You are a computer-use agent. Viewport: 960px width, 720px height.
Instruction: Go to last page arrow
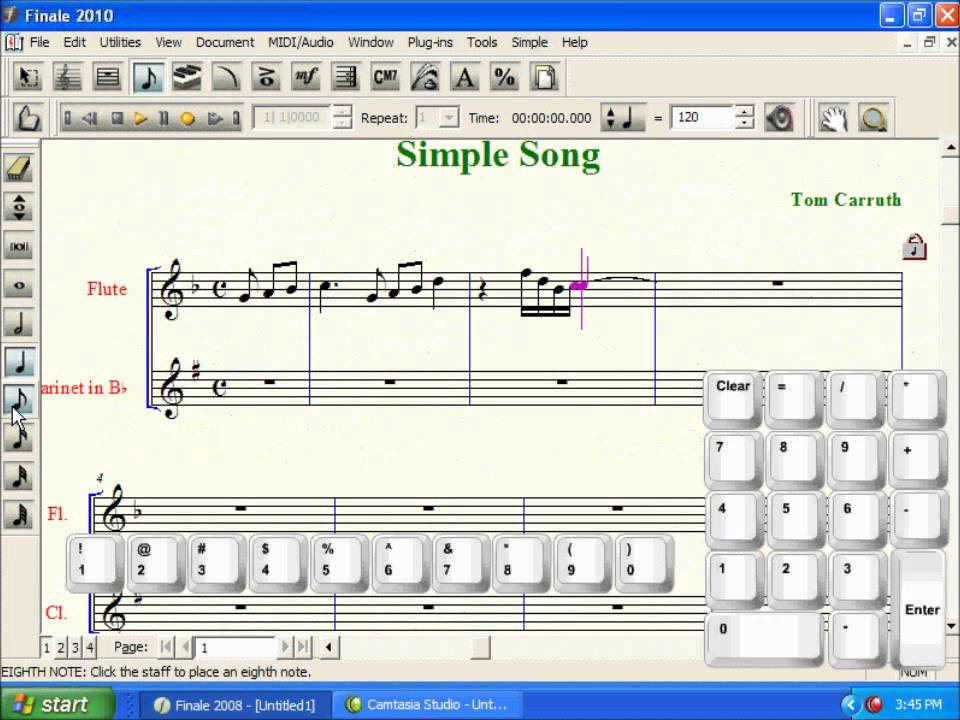(x=302, y=647)
